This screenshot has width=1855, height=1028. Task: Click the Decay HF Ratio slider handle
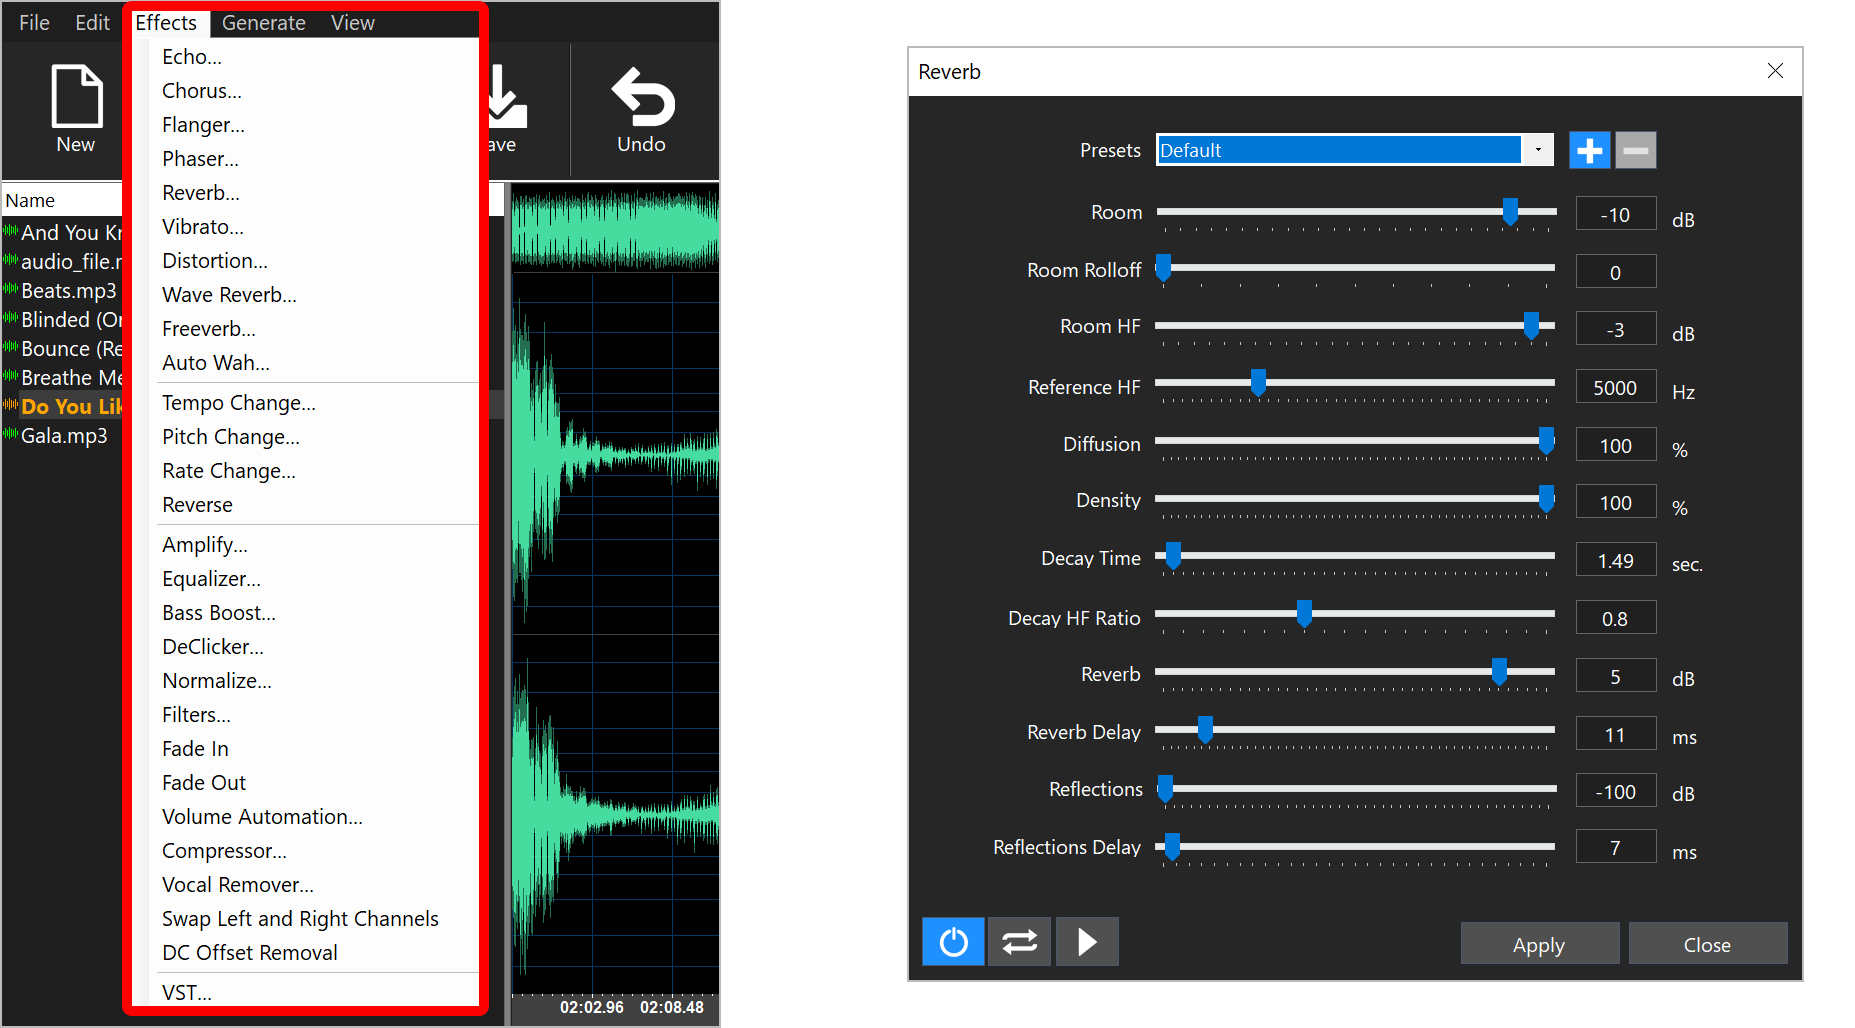(1304, 614)
